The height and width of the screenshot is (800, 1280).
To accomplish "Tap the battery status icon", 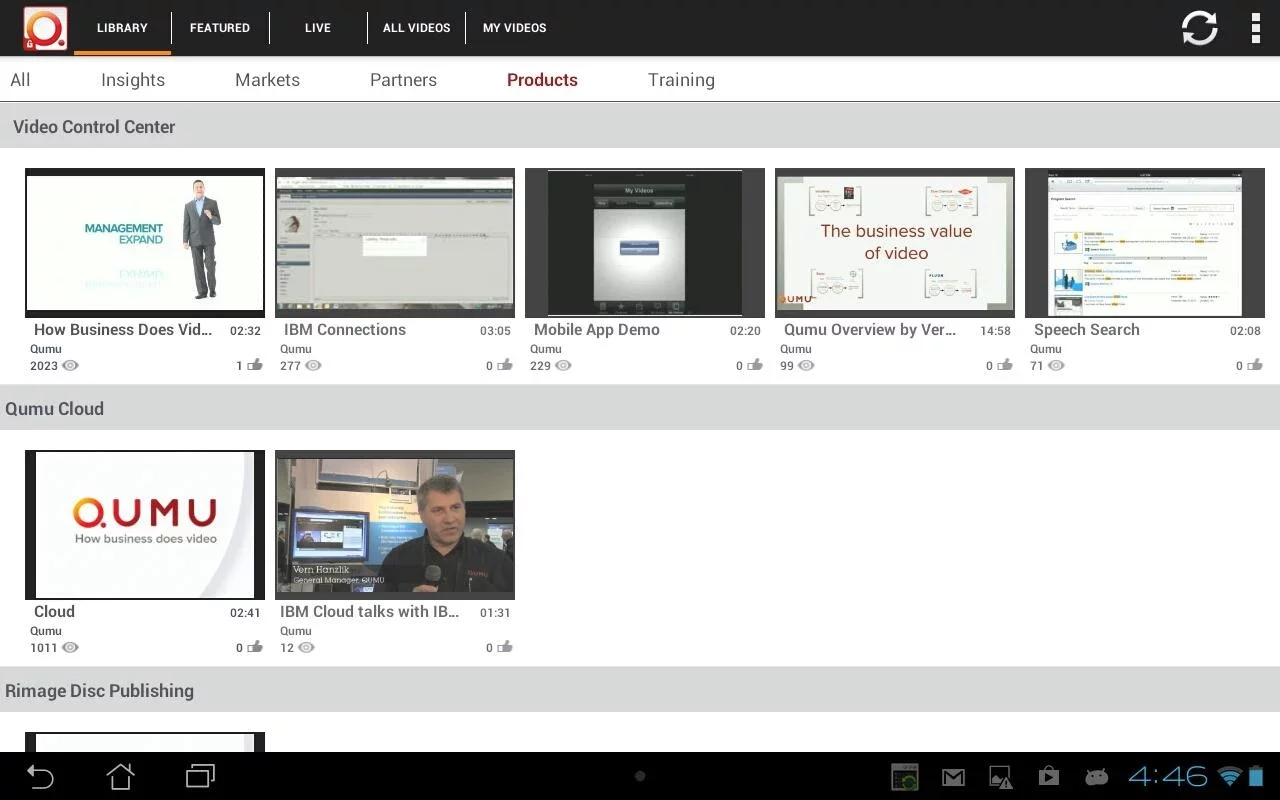I will point(1256,776).
